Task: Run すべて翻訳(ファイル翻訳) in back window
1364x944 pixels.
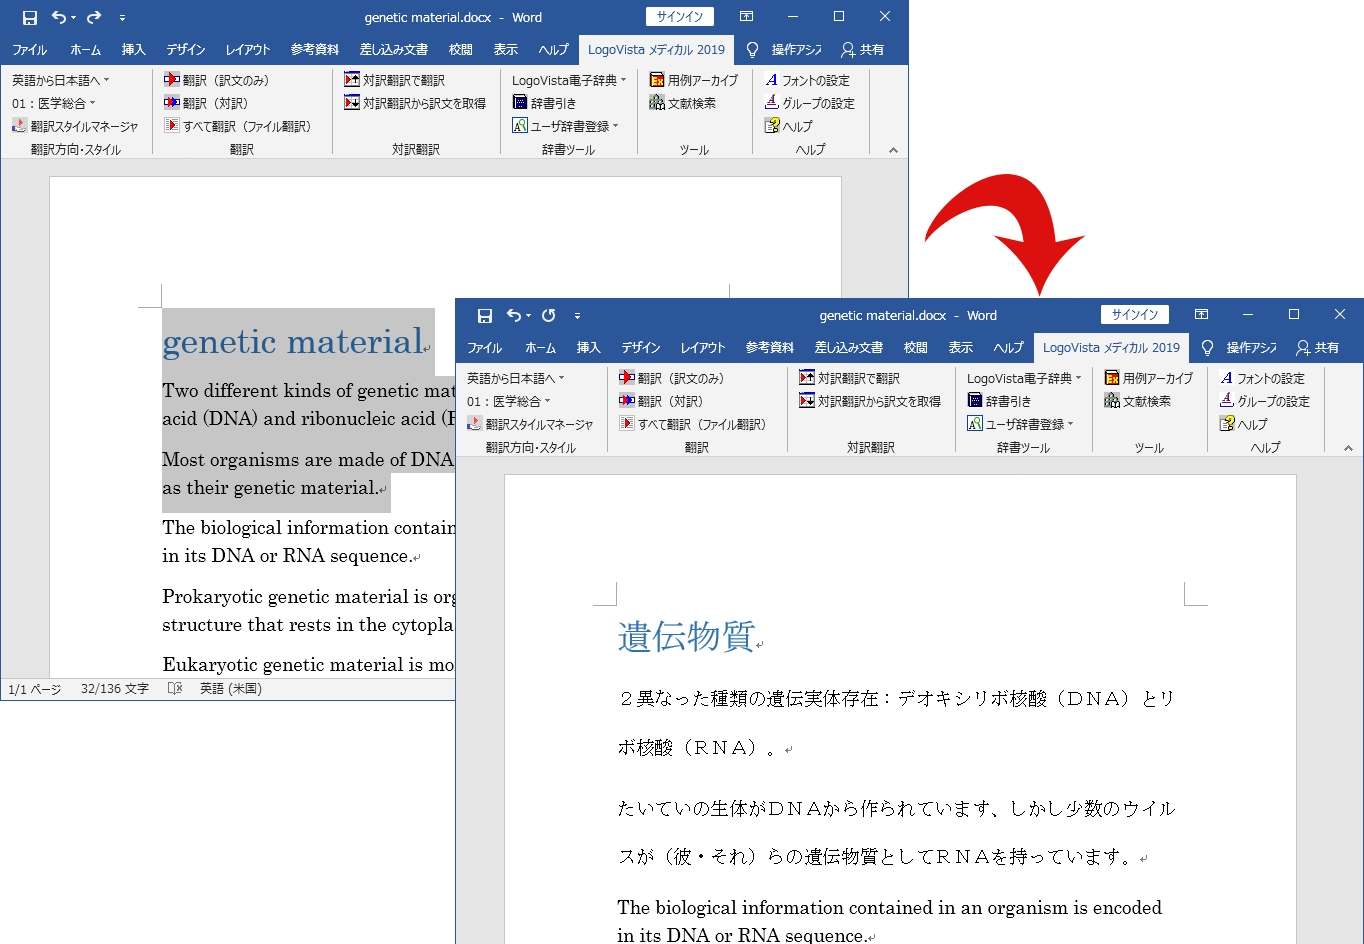Action: [x=238, y=126]
